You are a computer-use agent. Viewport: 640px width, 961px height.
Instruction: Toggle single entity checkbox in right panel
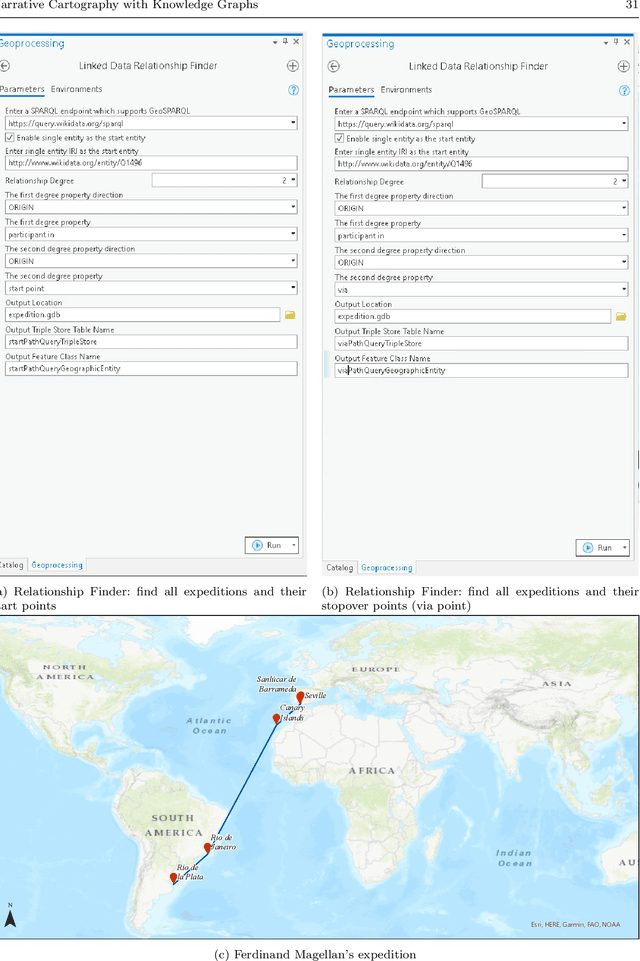pyautogui.click(x=339, y=139)
